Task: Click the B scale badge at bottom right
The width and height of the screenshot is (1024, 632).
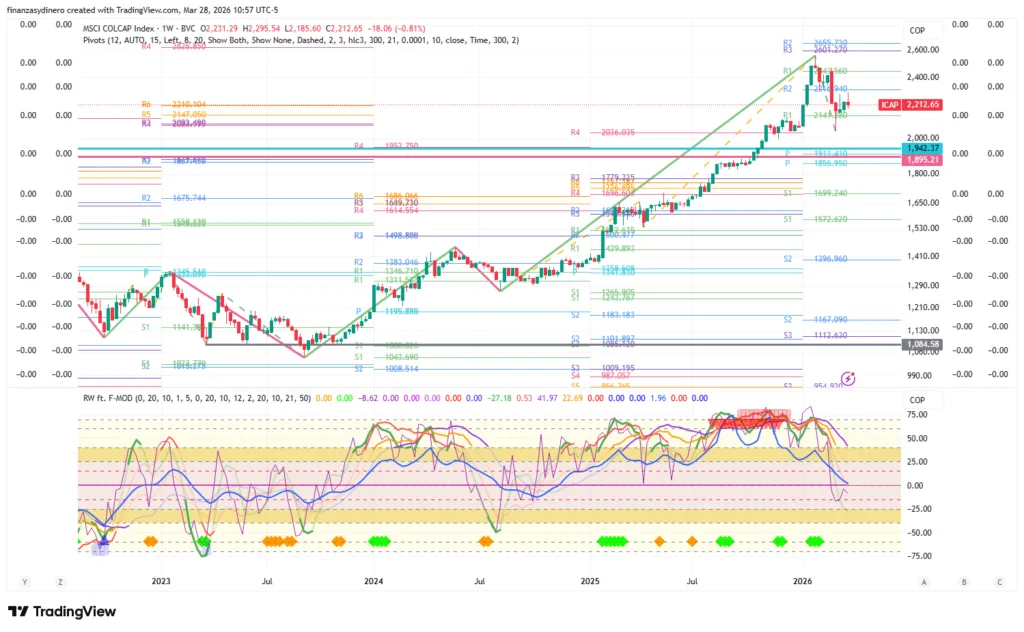Action: tap(963, 581)
